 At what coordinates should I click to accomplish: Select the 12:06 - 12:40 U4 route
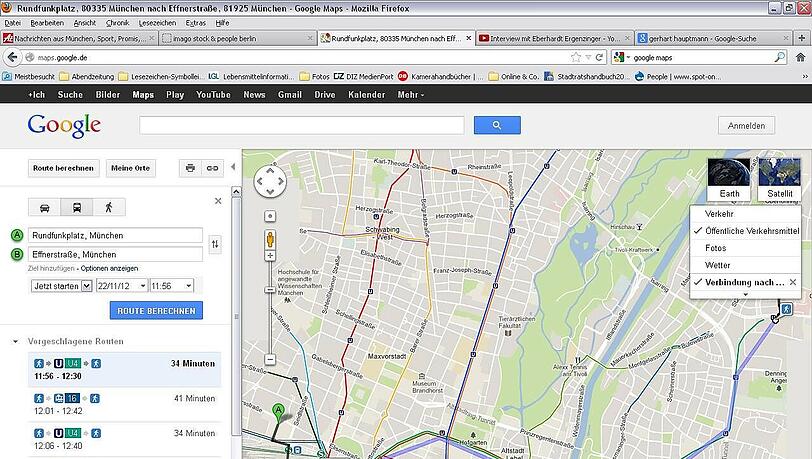point(124,439)
